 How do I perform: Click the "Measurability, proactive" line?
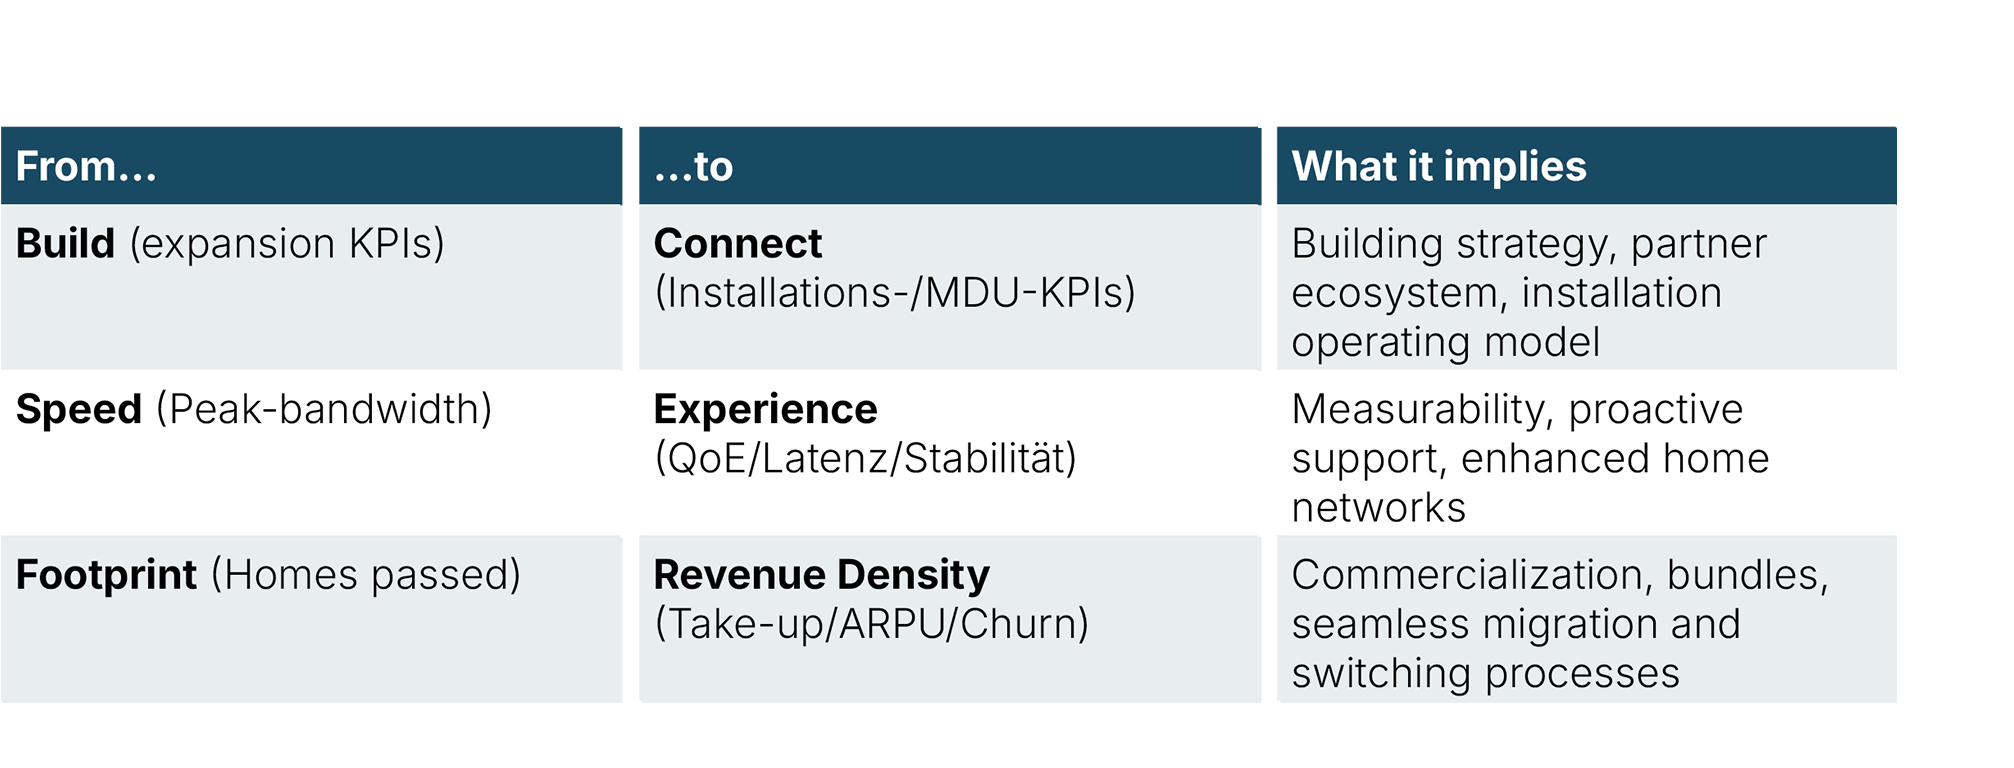coord(1517,409)
